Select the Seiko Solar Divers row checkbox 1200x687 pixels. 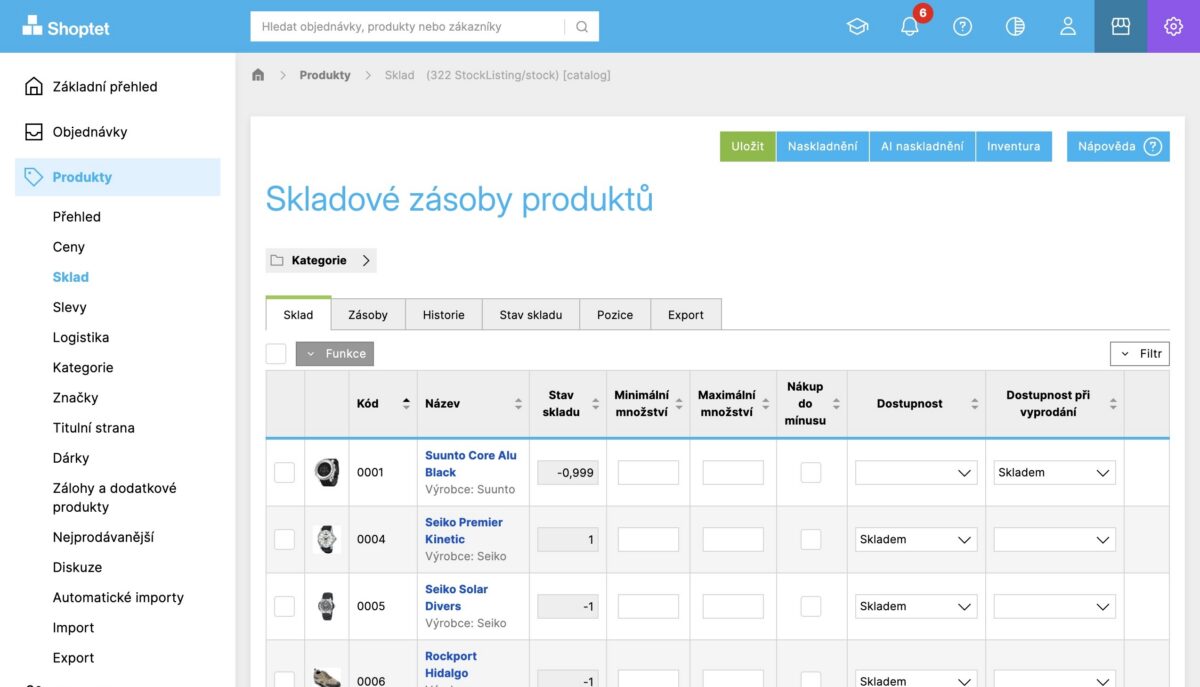(285, 606)
